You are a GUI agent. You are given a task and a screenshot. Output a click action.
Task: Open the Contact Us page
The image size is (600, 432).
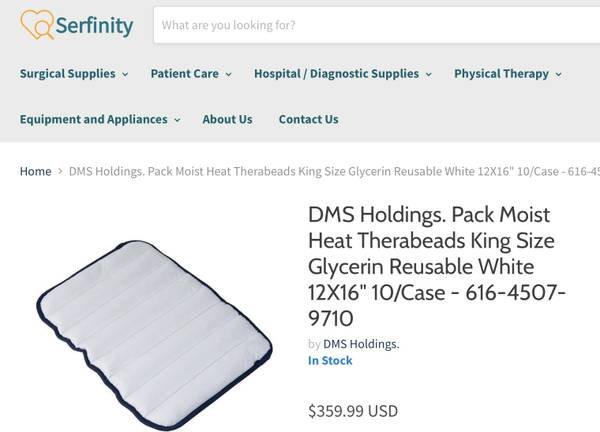308,119
